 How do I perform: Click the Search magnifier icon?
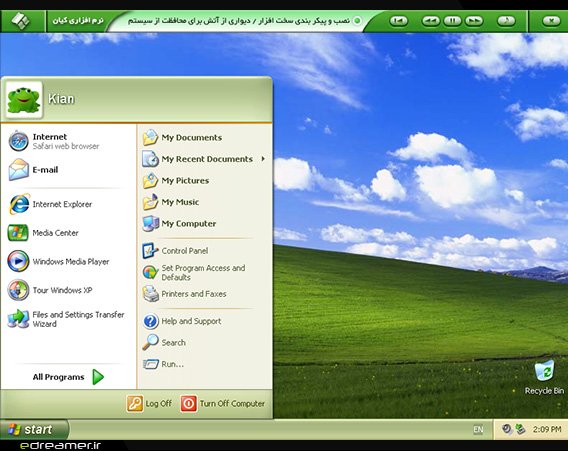[x=150, y=342]
